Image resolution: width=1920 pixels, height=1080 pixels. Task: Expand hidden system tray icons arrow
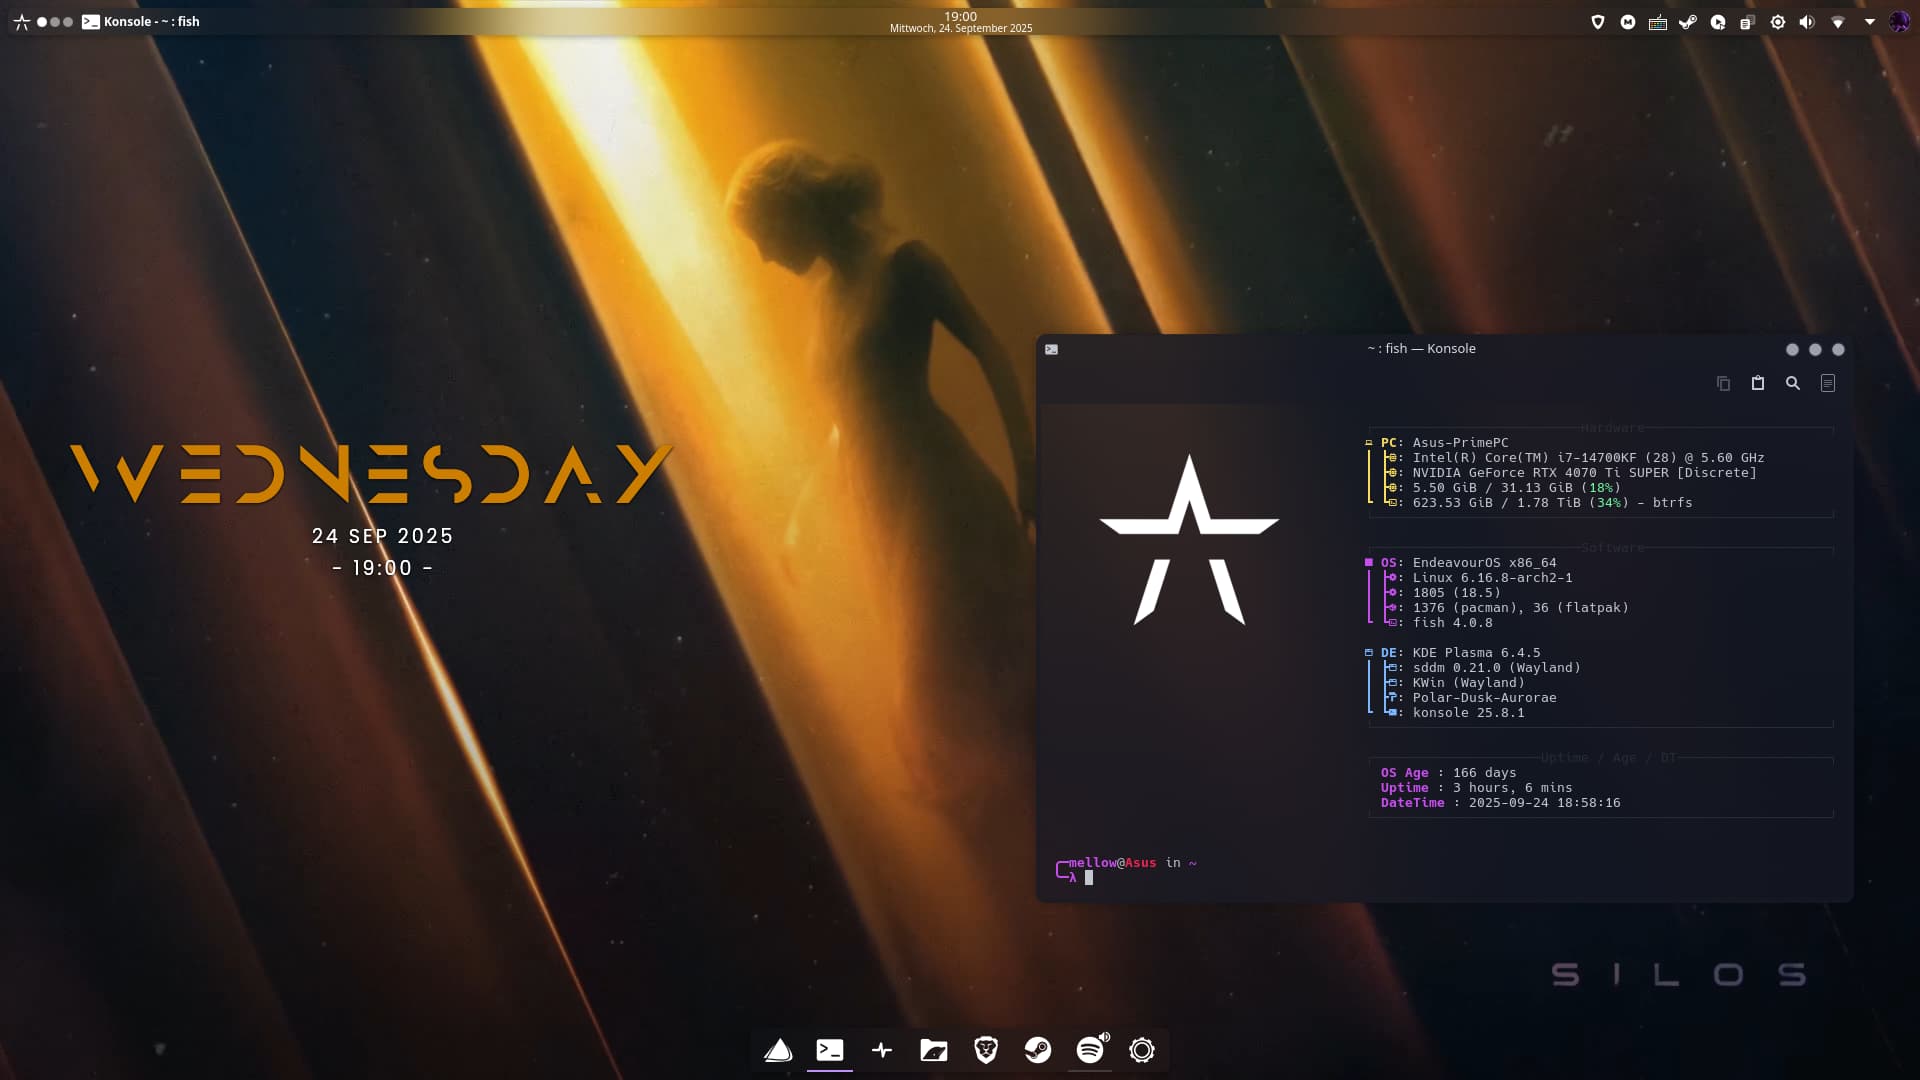pos(1870,22)
